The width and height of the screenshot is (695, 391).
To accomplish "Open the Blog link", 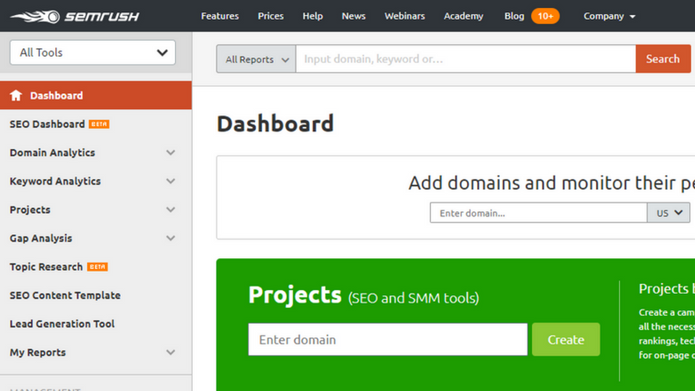I will [x=514, y=16].
